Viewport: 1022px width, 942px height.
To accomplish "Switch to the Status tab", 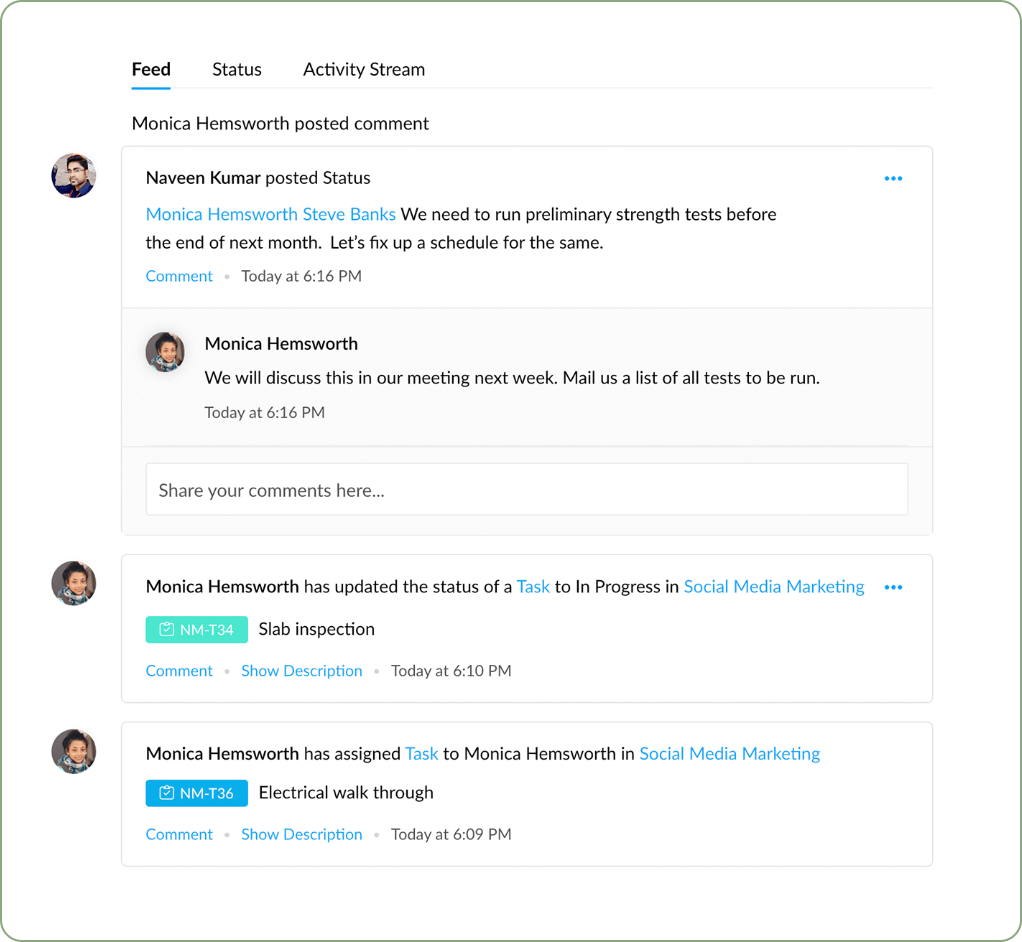I will coord(237,69).
